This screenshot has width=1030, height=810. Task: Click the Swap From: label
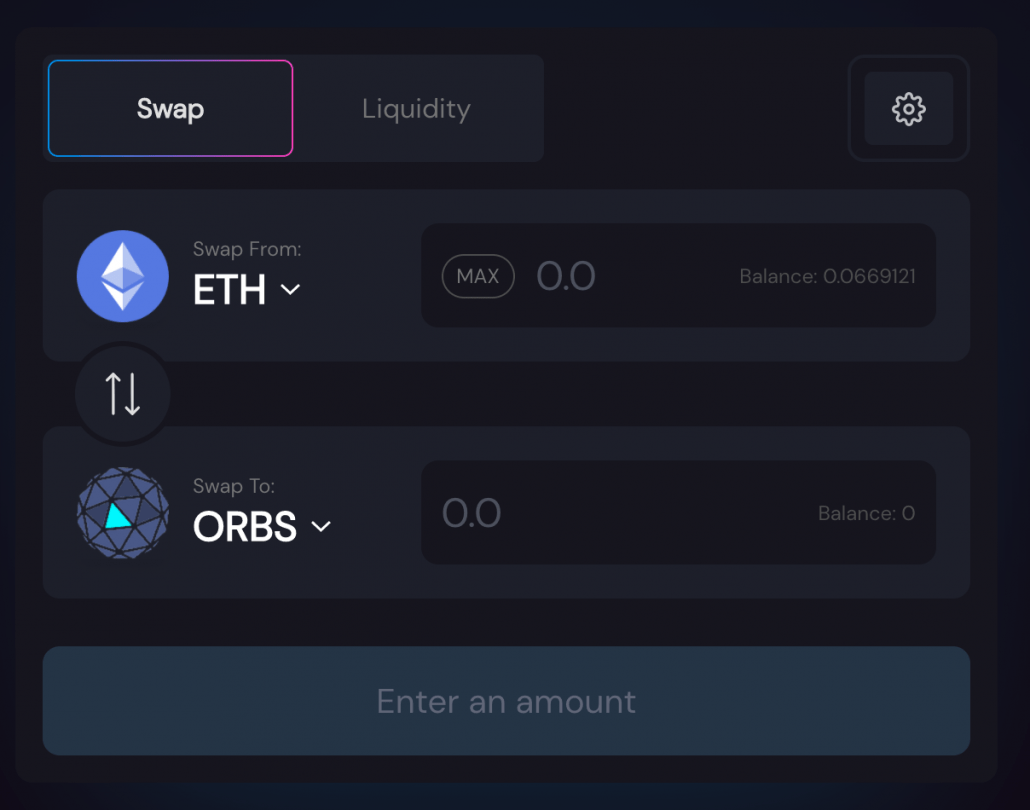(247, 249)
